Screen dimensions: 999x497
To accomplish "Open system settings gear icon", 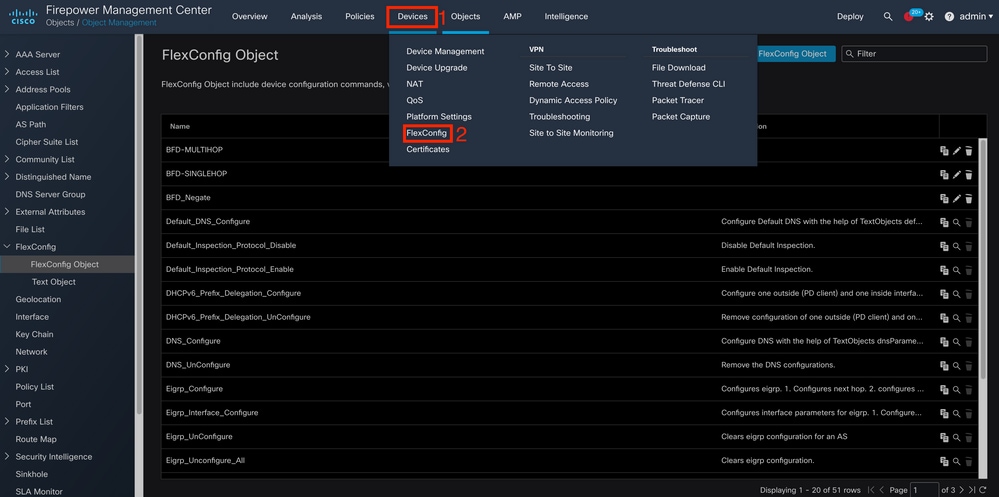I will pyautogui.click(x=929, y=17).
